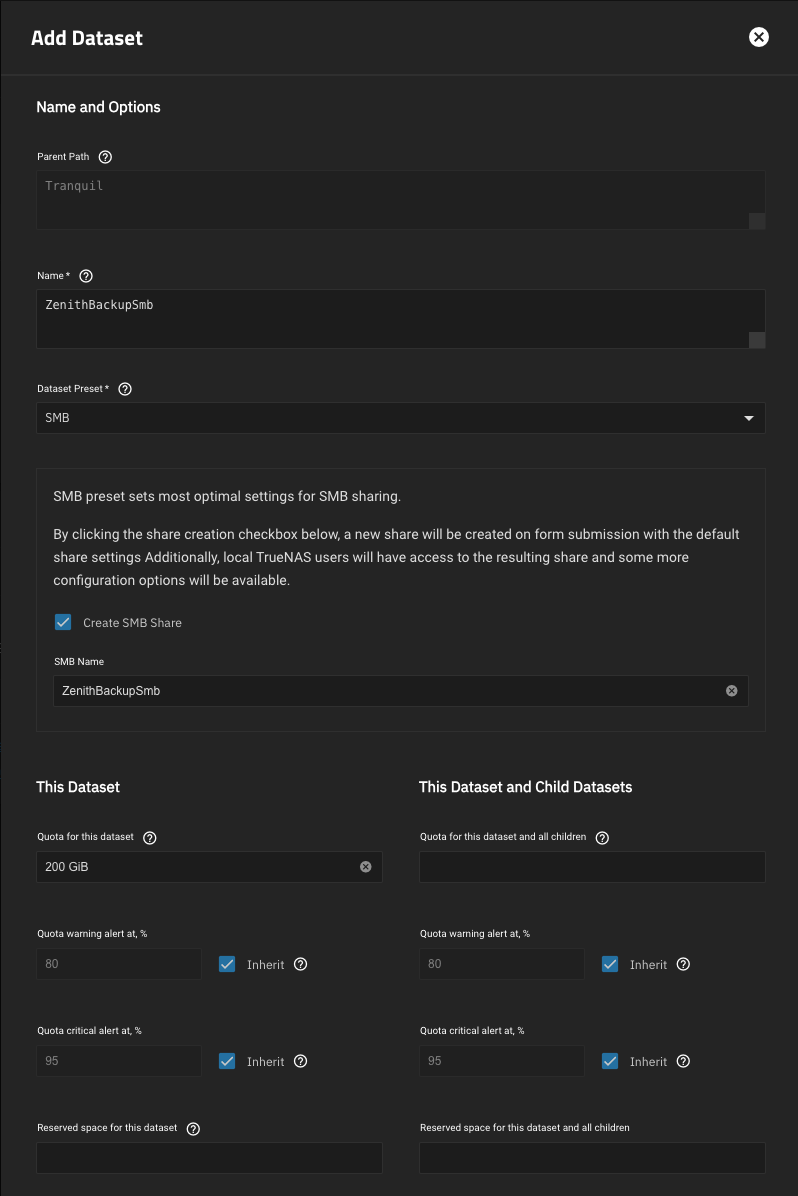798x1196 pixels.
Task: Click the help icon next to Name
Action: (86, 276)
